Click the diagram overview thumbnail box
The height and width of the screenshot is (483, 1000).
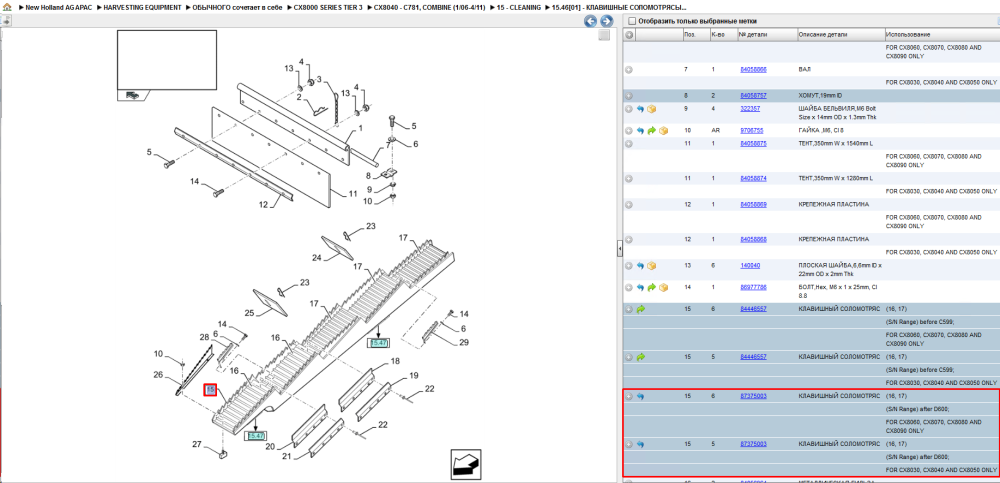click(x=166, y=60)
